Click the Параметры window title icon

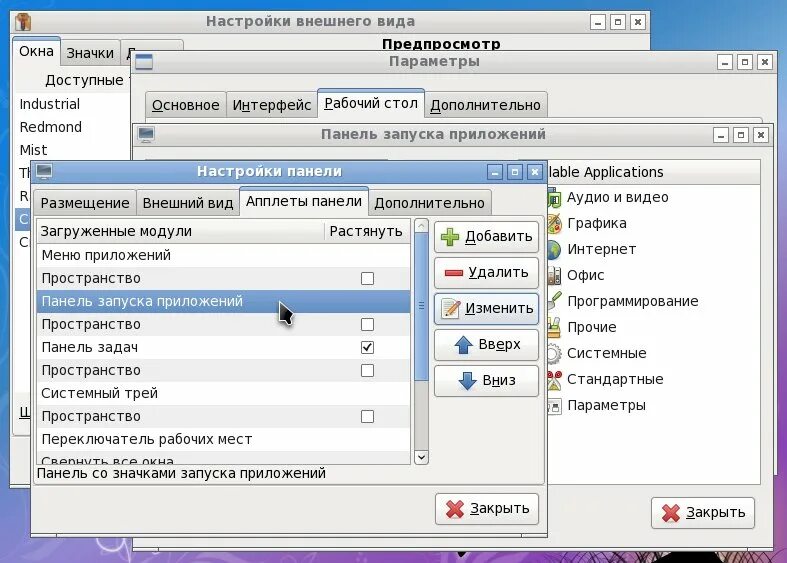(x=144, y=62)
